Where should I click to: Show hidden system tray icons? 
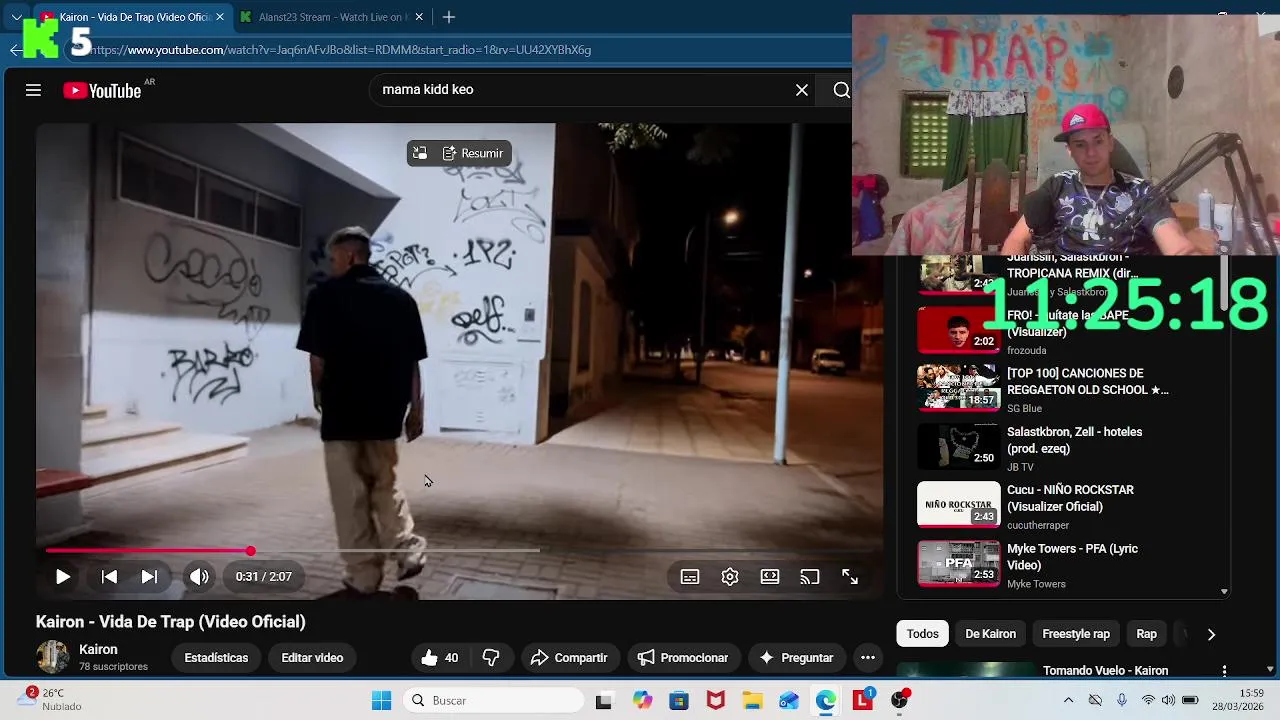coord(1068,701)
